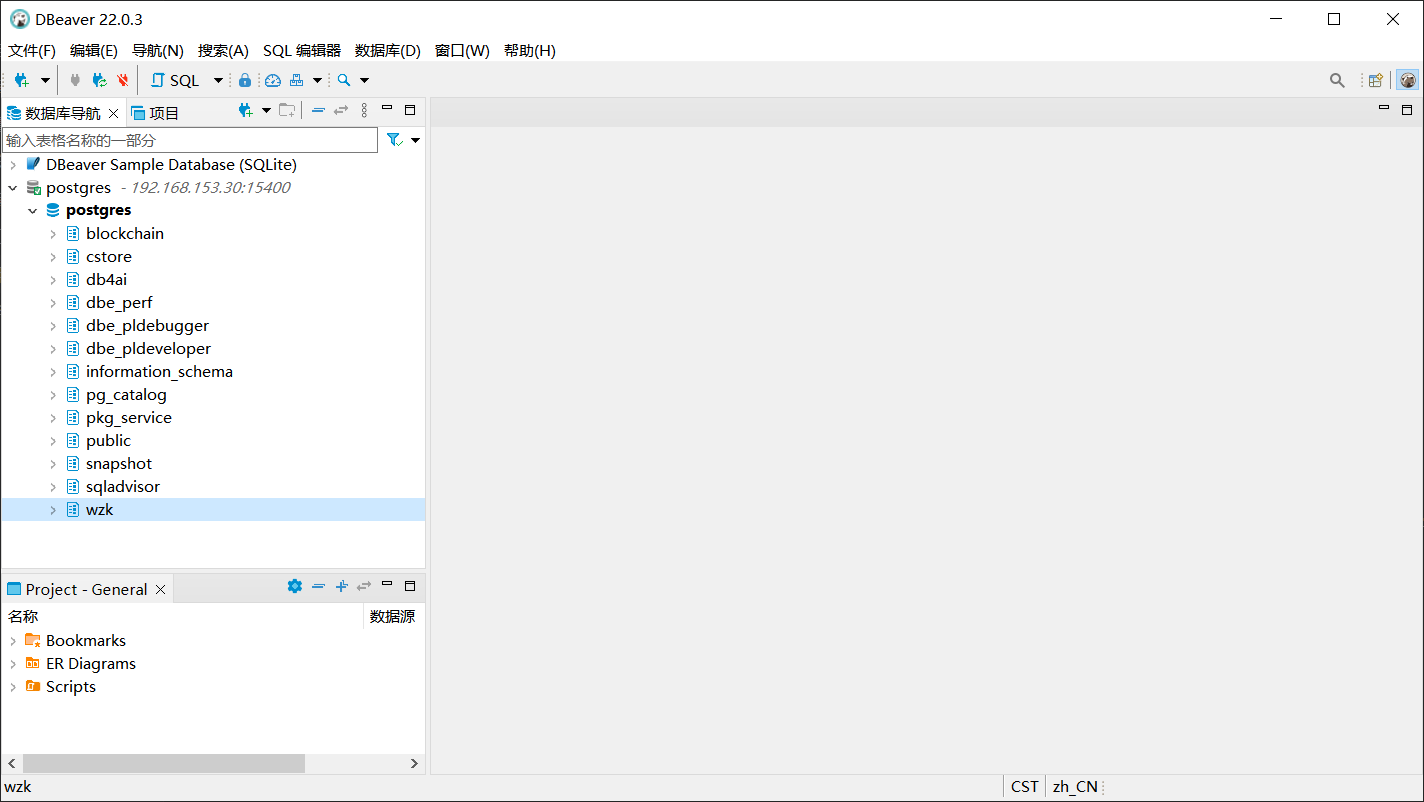The width and height of the screenshot is (1424, 802).
Task: Click the filter funnel icon in navigator
Action: [x=394, y=140]
